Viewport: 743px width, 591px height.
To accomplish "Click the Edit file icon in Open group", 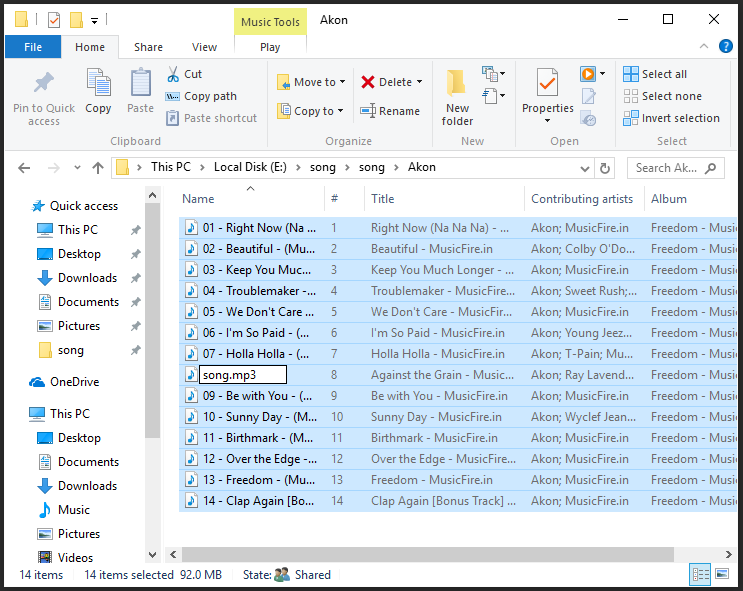I will point(588,96).
